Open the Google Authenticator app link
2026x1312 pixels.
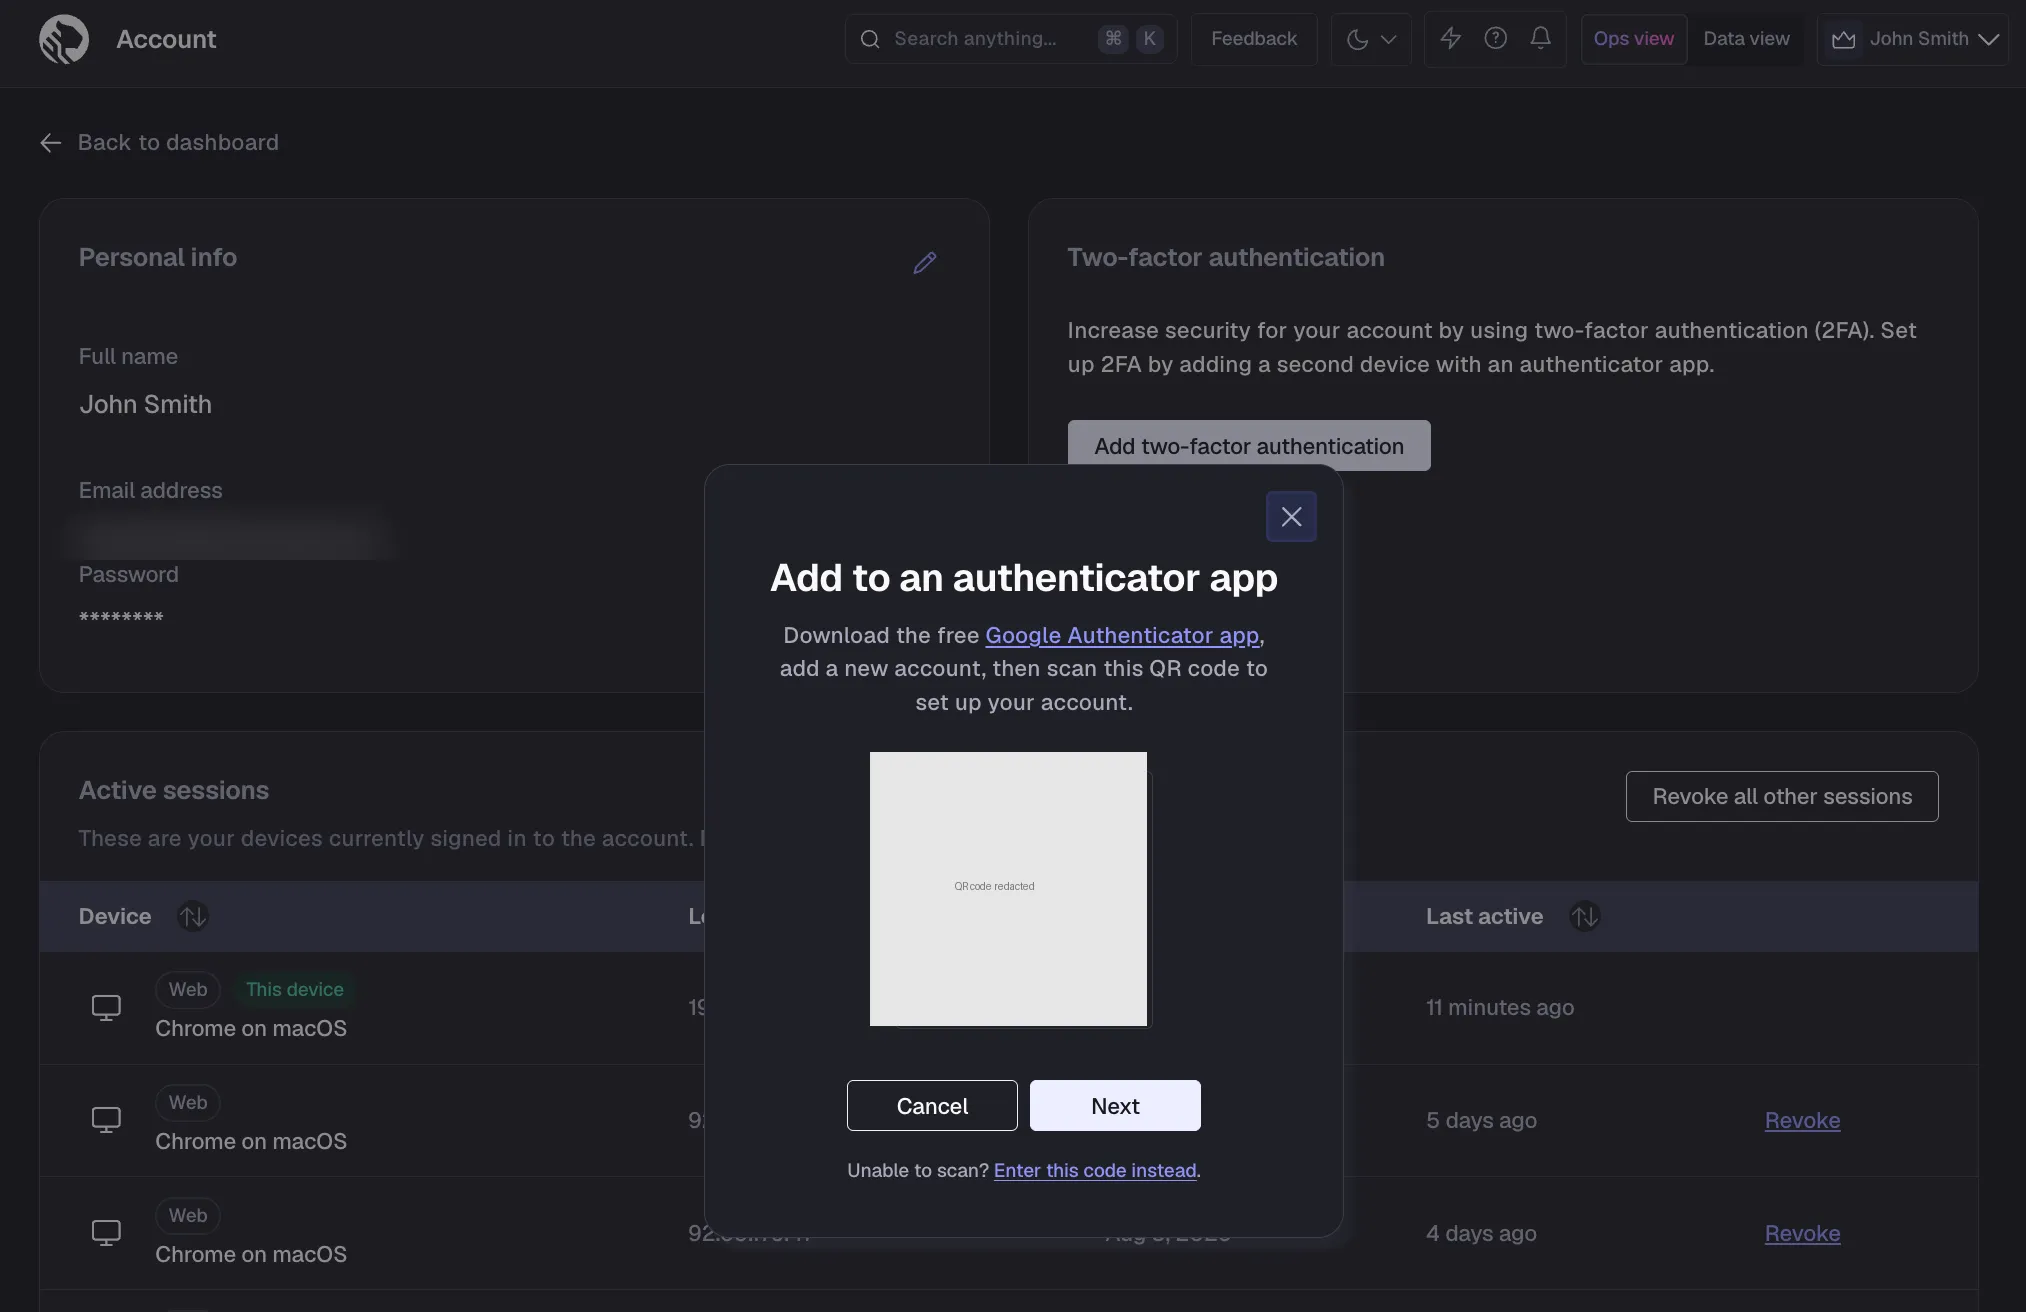point(1122,636)
